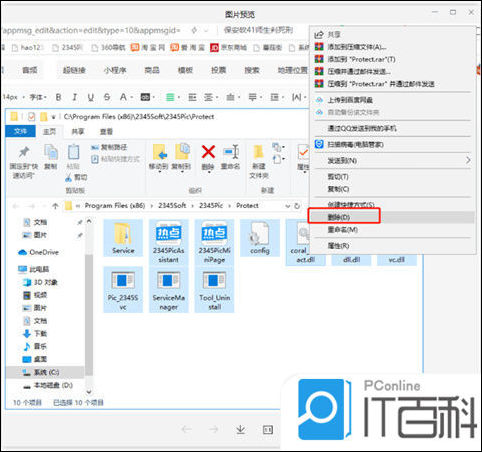The height and width of the screenshot is (452, 482).
Task: Toggle italic formatting in the editor
Action: [74, 97]
